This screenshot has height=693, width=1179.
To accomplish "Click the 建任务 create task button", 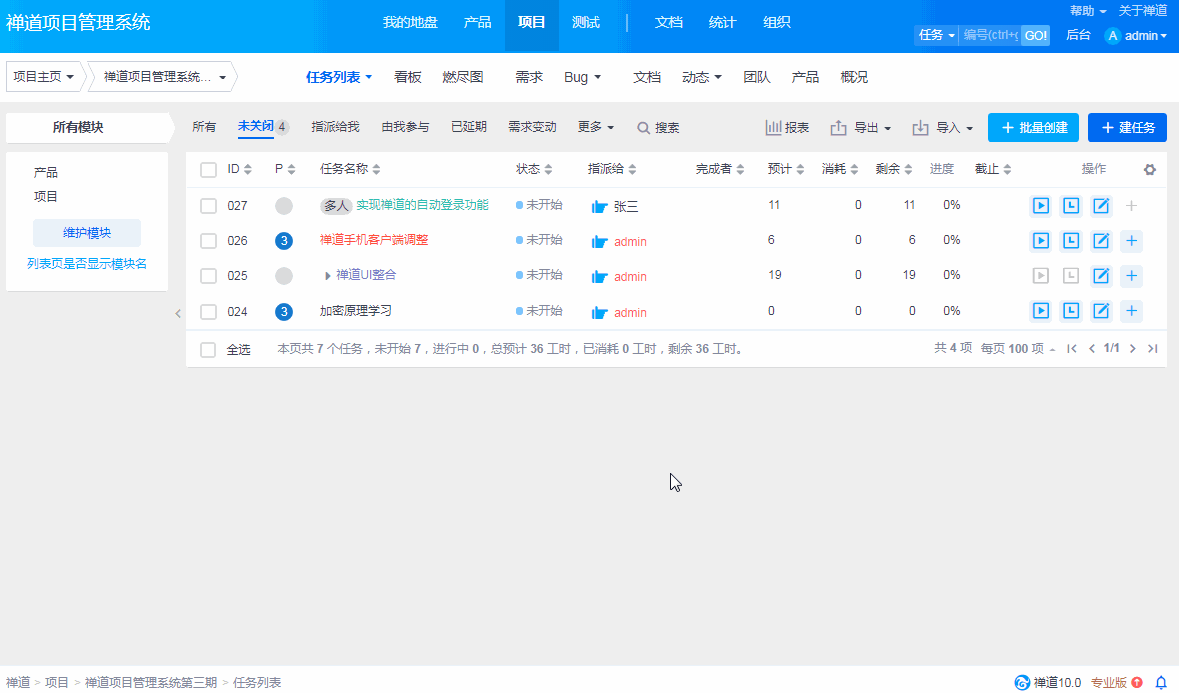I will (x=1127, y=128).
